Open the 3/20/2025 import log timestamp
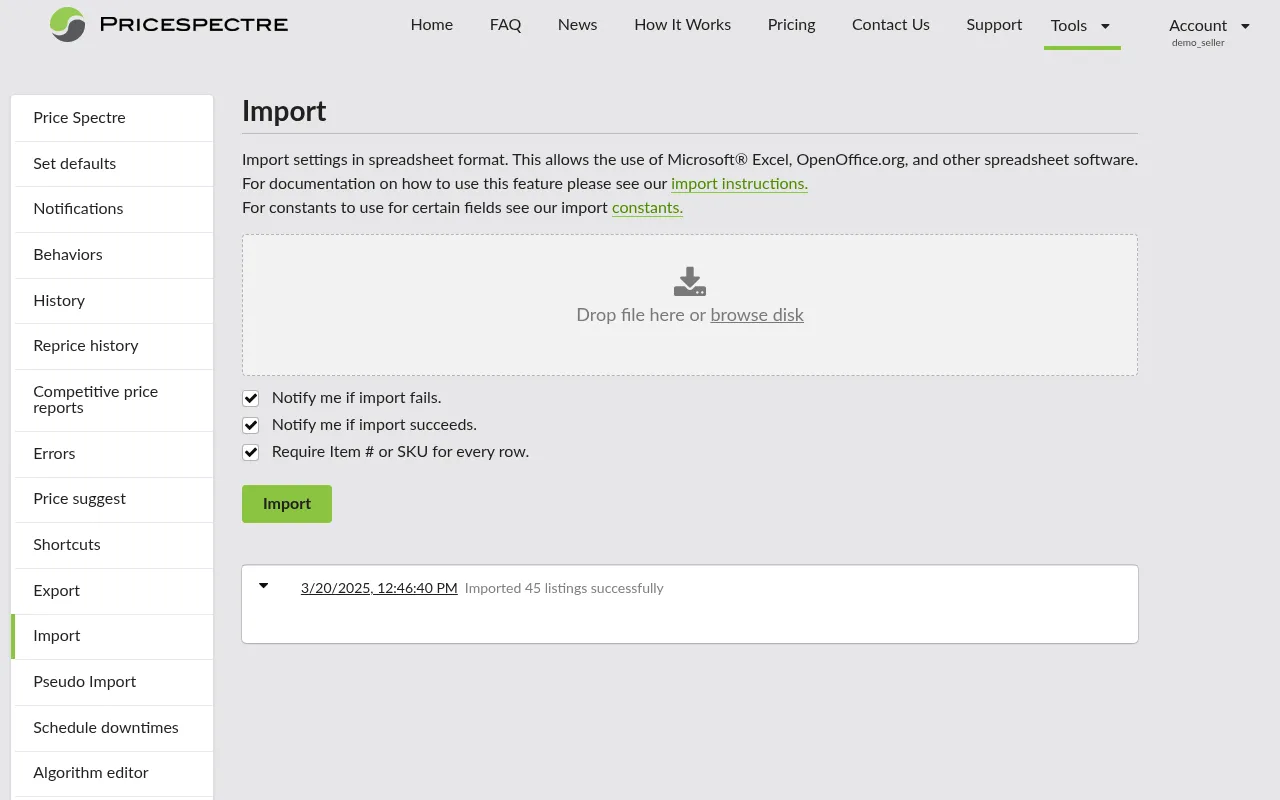Image resolution: width=1280 pixels, height=800 pixels. coord(378,588)
